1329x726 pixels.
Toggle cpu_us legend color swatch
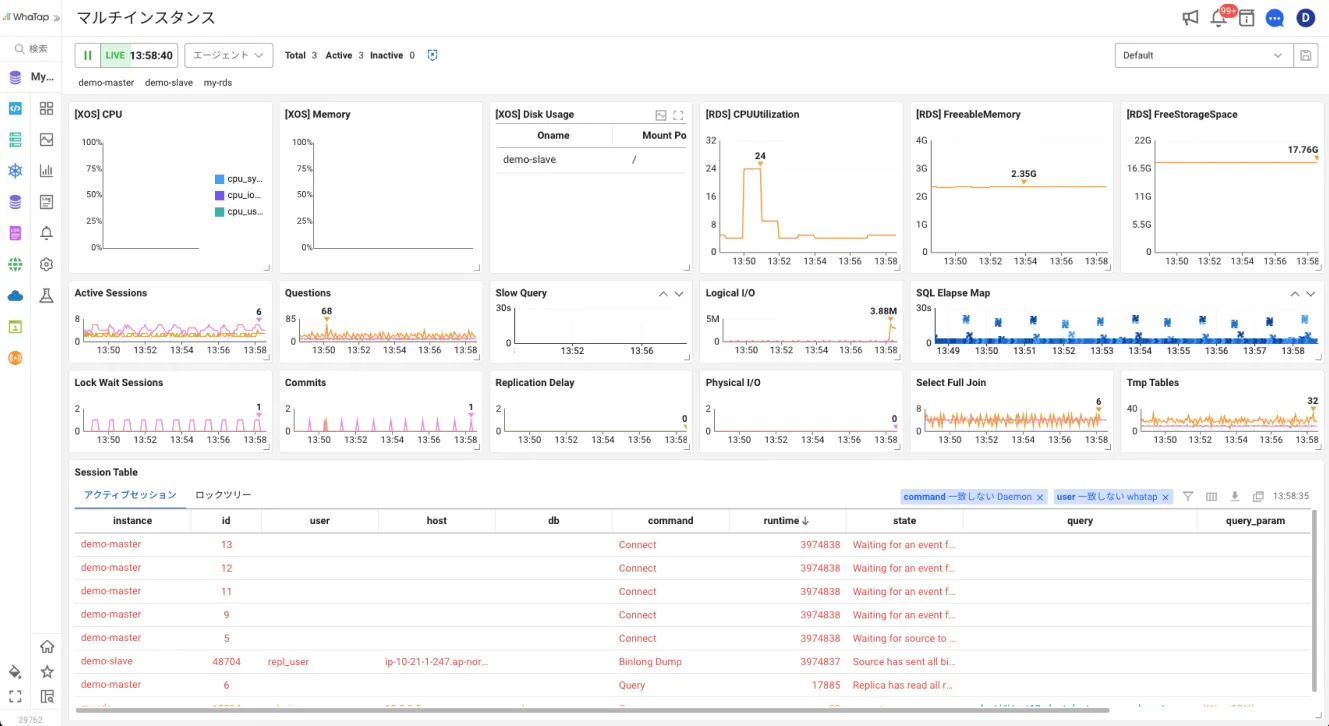(220, 212)
